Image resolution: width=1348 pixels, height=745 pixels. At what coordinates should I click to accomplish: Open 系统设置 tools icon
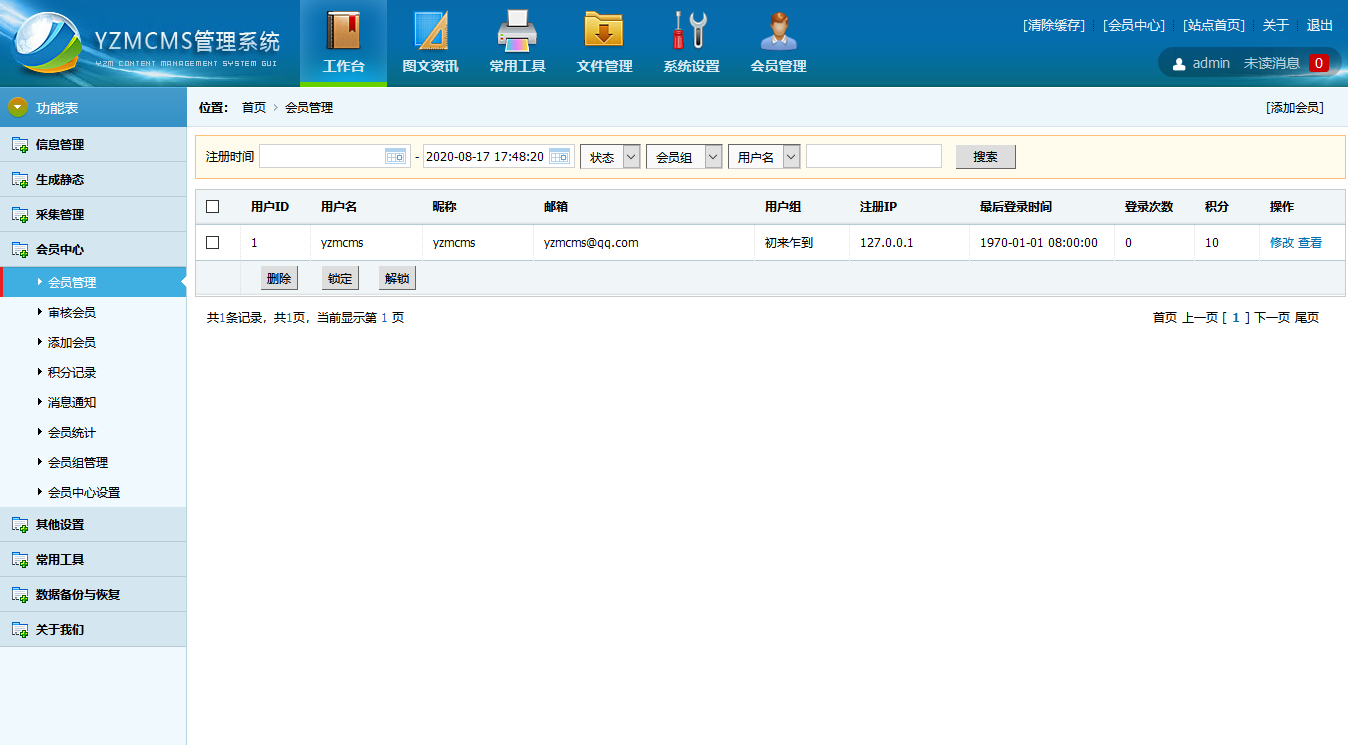click(691, 32)
